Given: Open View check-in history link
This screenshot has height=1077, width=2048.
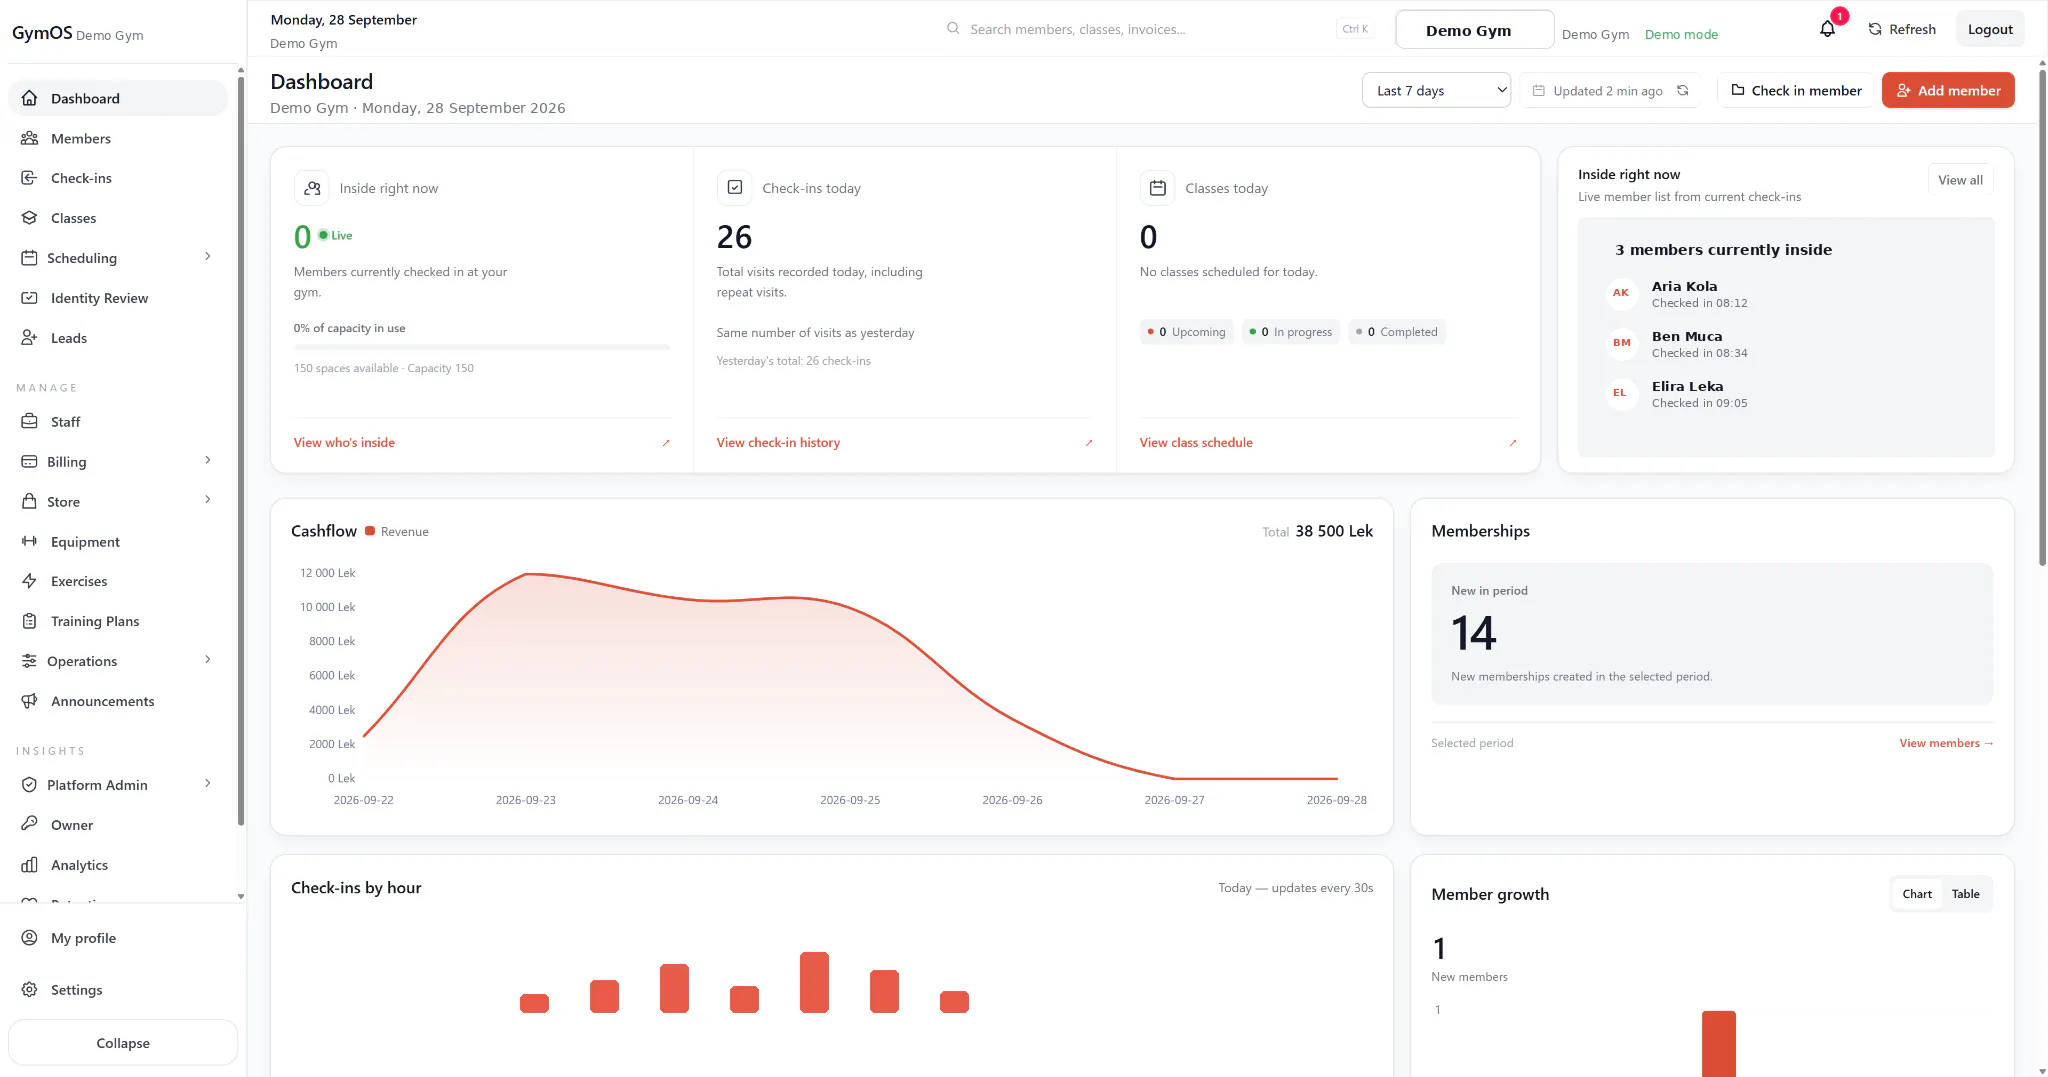Looking at the screenshot, I should tap(778, 442).
